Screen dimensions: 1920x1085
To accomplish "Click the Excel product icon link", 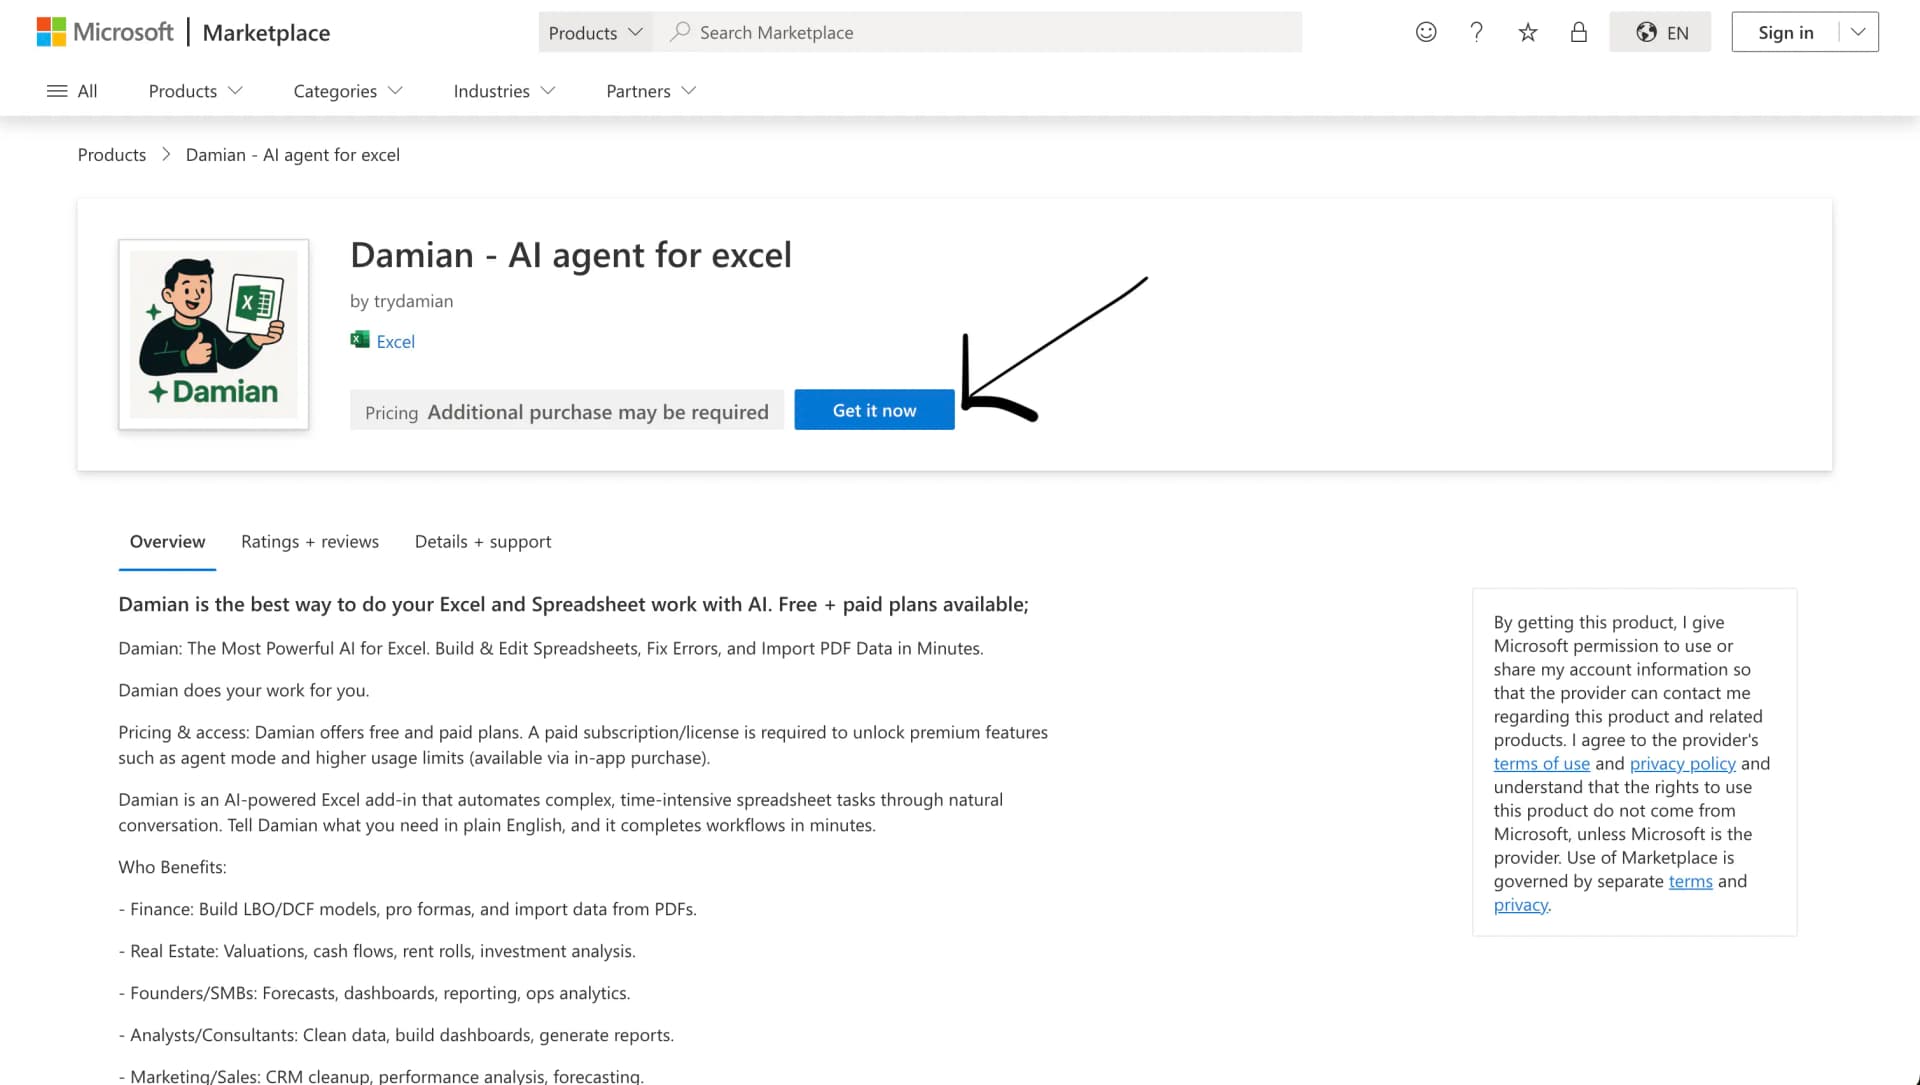I will click(383, 340).
